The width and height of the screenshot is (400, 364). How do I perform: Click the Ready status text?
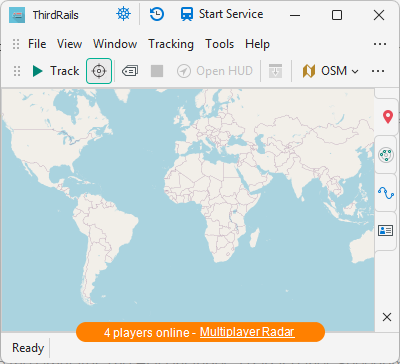(x=28, y=348)
